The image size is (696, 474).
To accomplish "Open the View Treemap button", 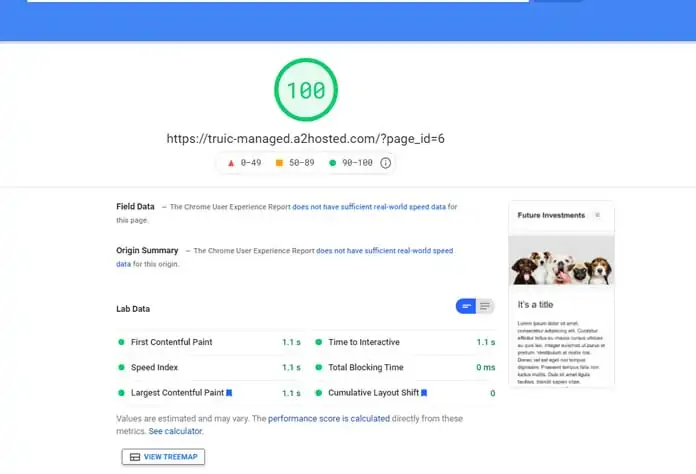I will pyautogui.click(x=163, y=456).
